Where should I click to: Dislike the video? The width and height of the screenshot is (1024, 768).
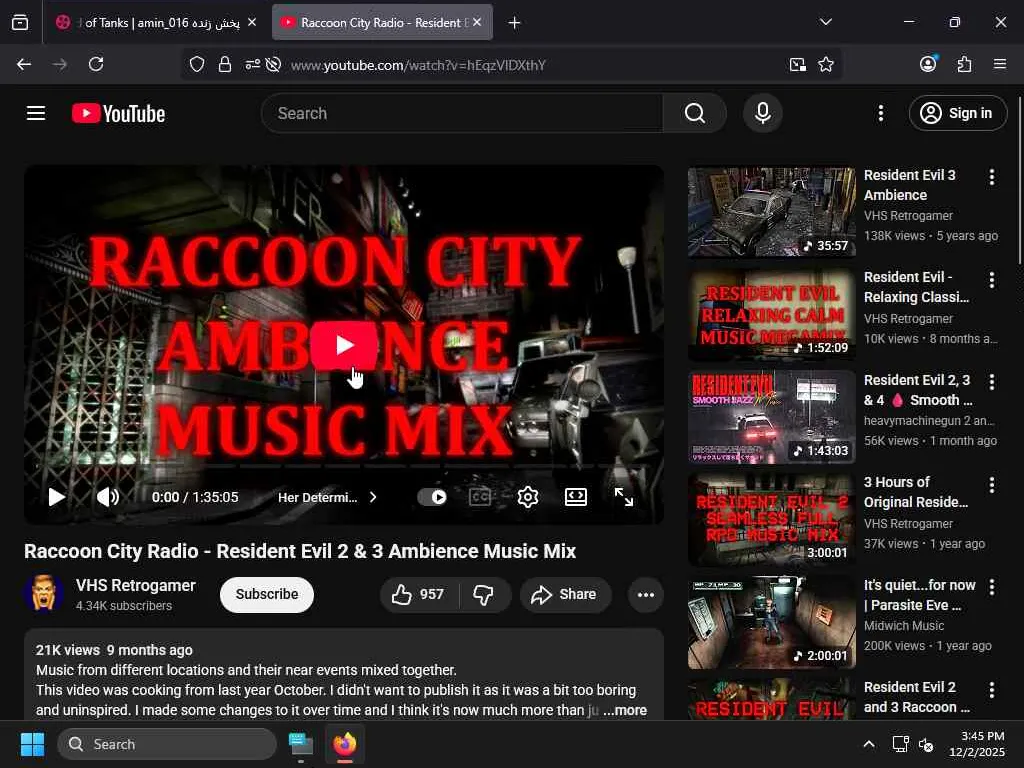click(x=484, y=594)
